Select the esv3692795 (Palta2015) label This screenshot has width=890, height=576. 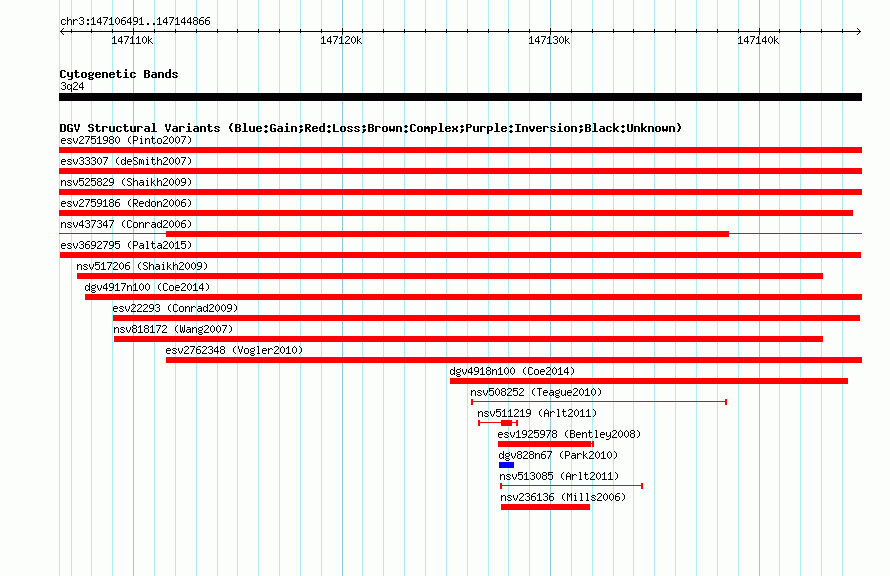click(x=126, y=245)
